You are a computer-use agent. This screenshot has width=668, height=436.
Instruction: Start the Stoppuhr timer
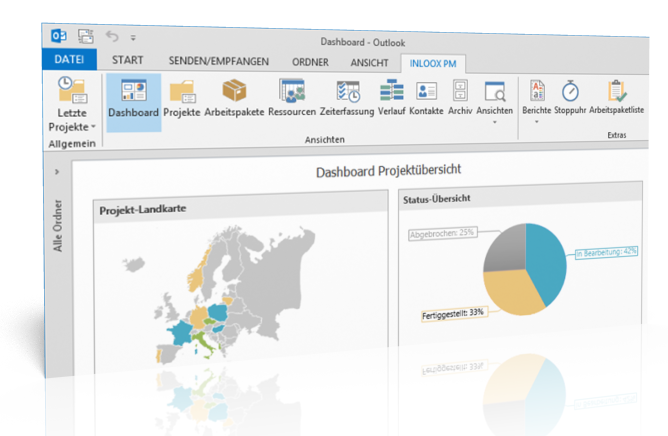point(570,98)
